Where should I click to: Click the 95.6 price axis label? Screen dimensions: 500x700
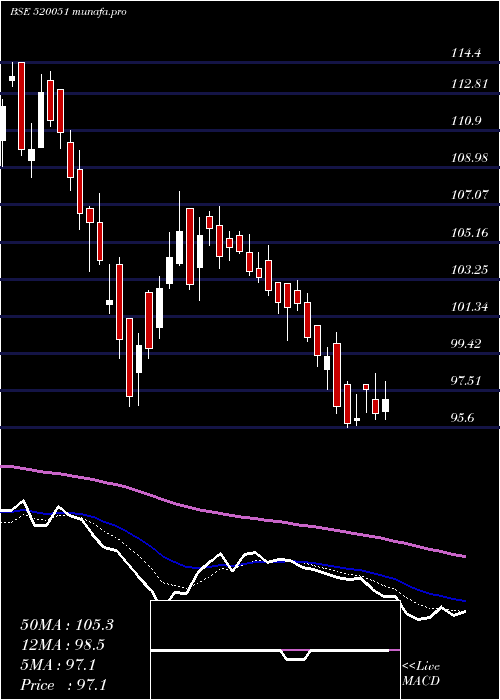click(x=463, y=418)
